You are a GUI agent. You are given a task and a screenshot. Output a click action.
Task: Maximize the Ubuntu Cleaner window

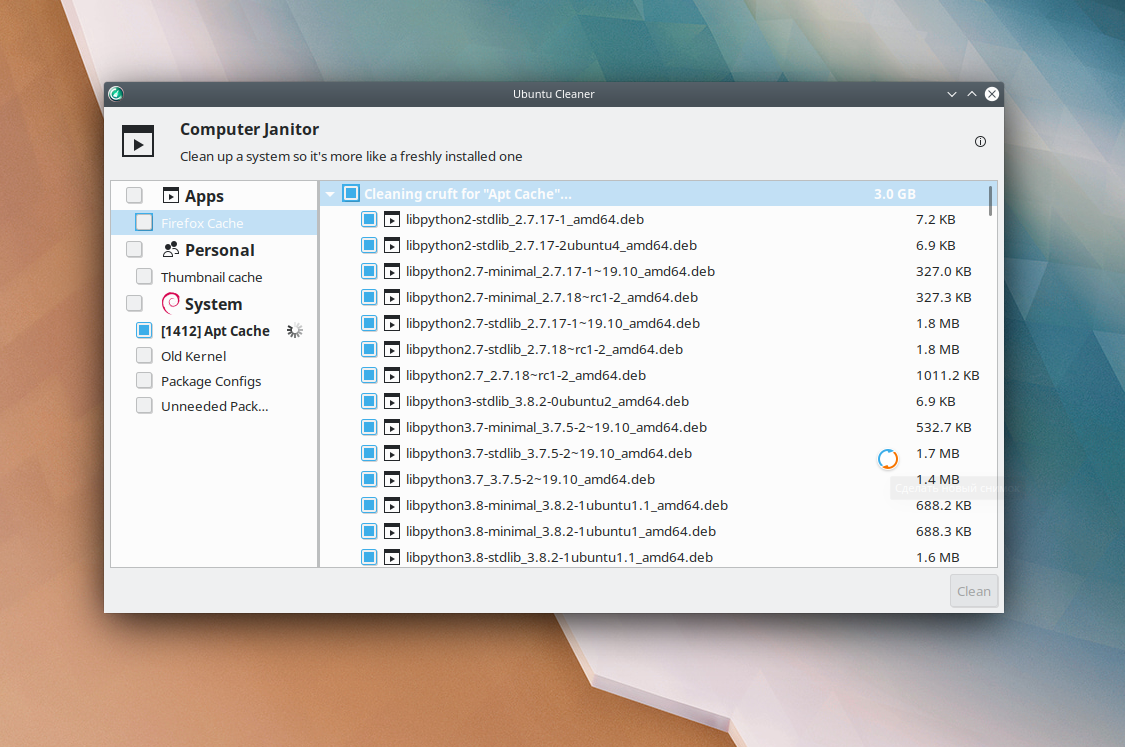tap(971, 94)
